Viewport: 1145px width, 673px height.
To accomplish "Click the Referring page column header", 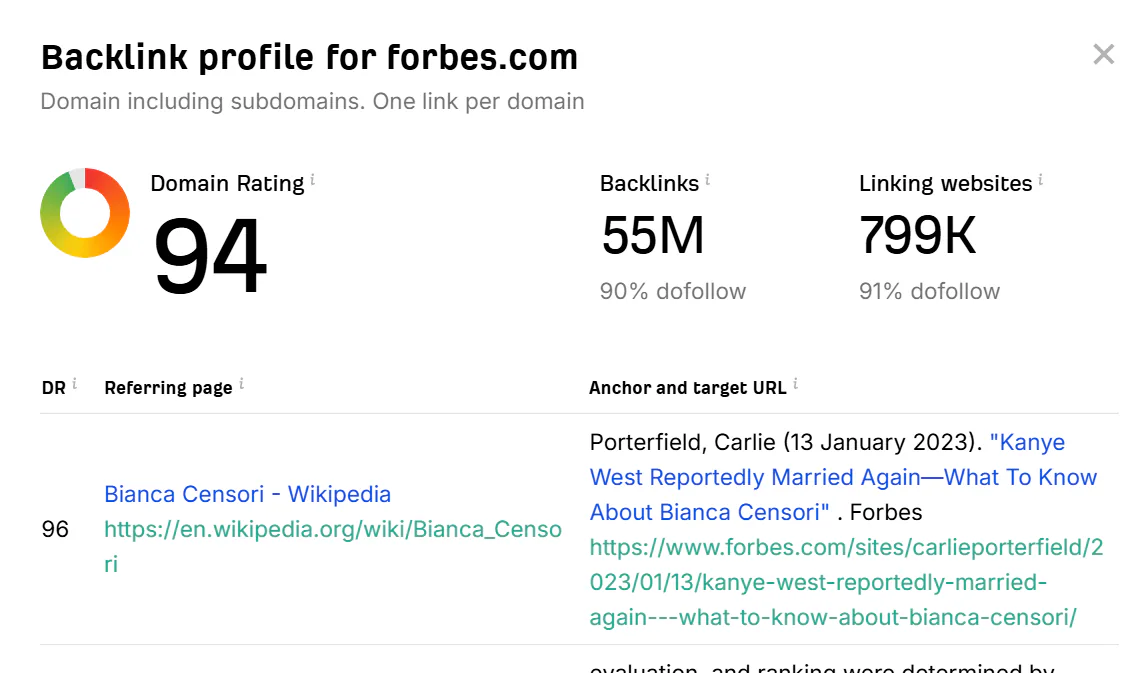I will pos(168,388).
